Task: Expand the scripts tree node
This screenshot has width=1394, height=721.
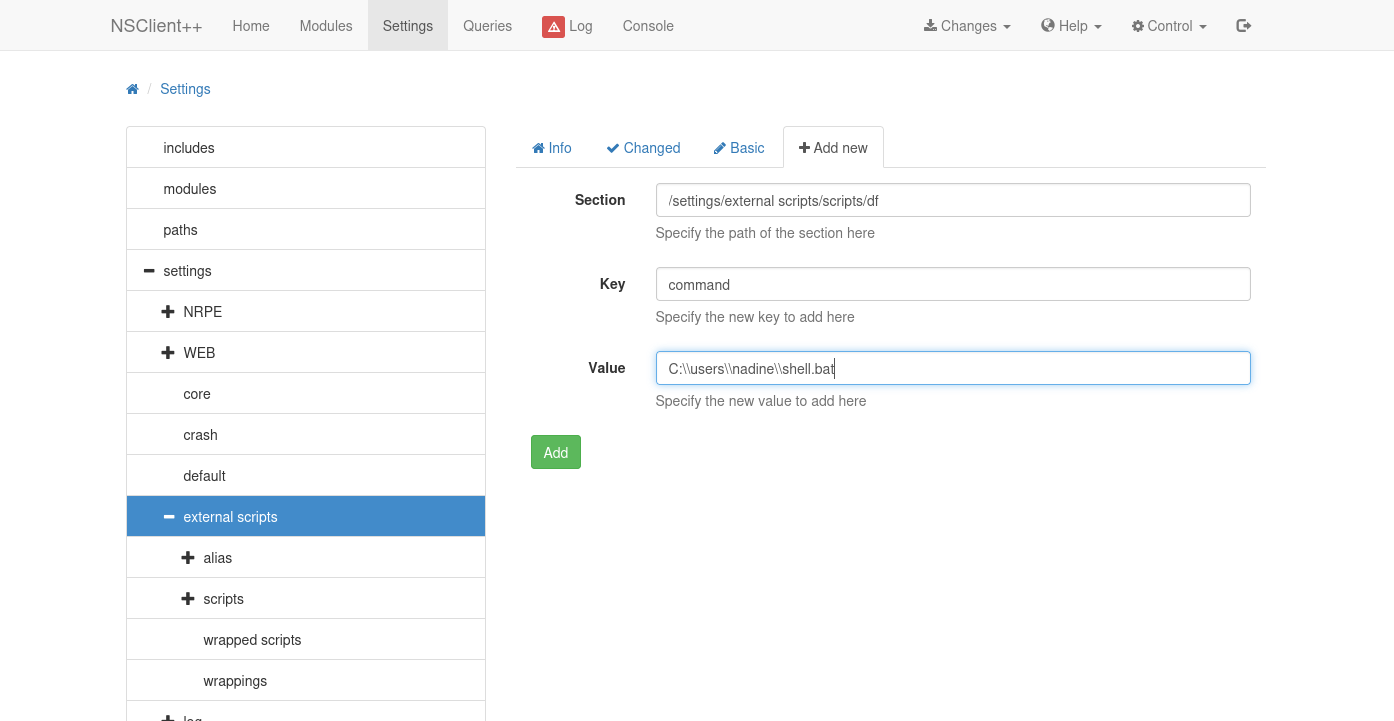Action: (x=188, y=599)
